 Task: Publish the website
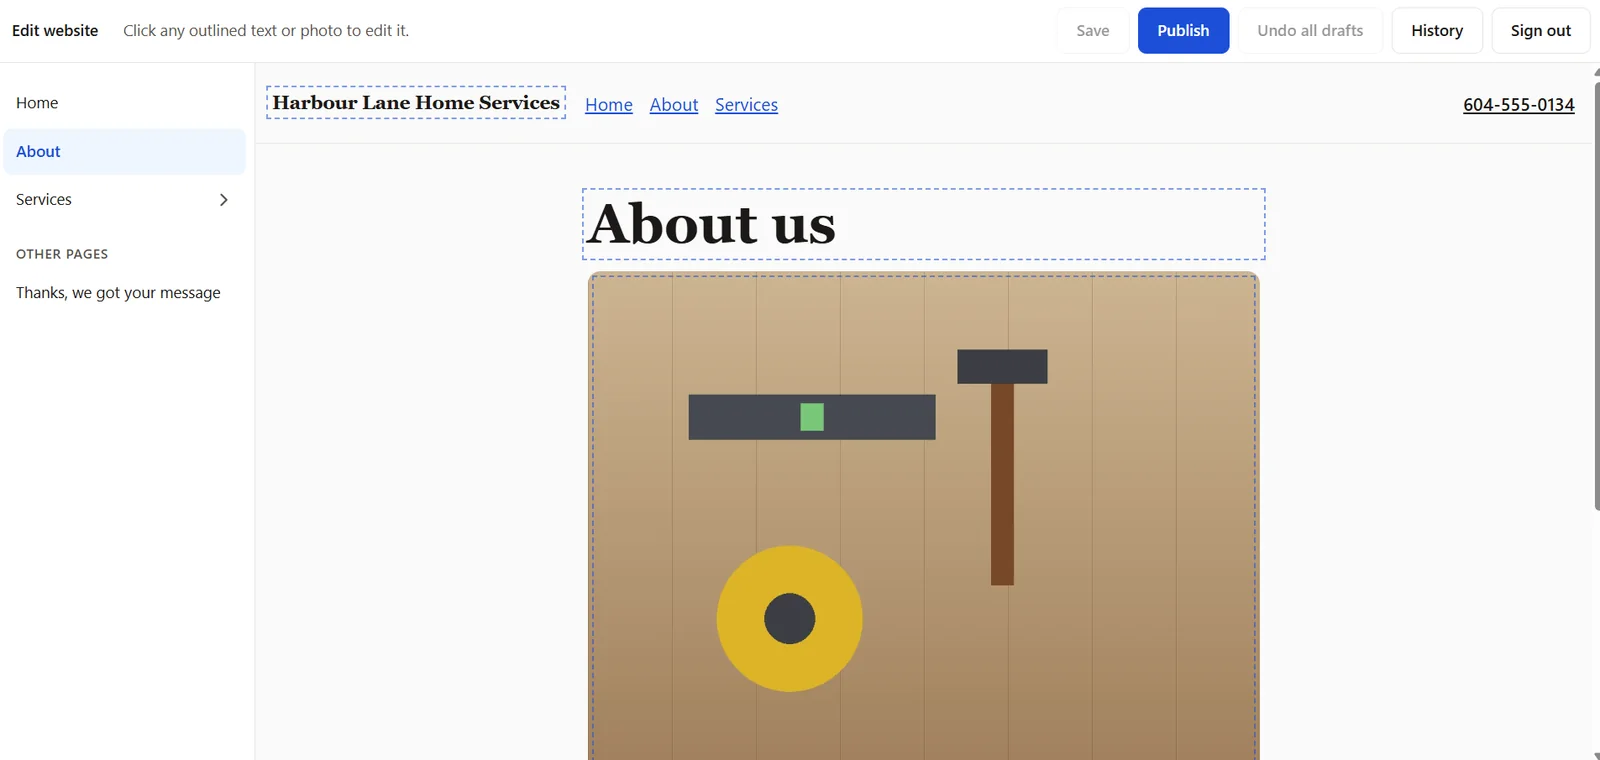tap(1183, 31)
